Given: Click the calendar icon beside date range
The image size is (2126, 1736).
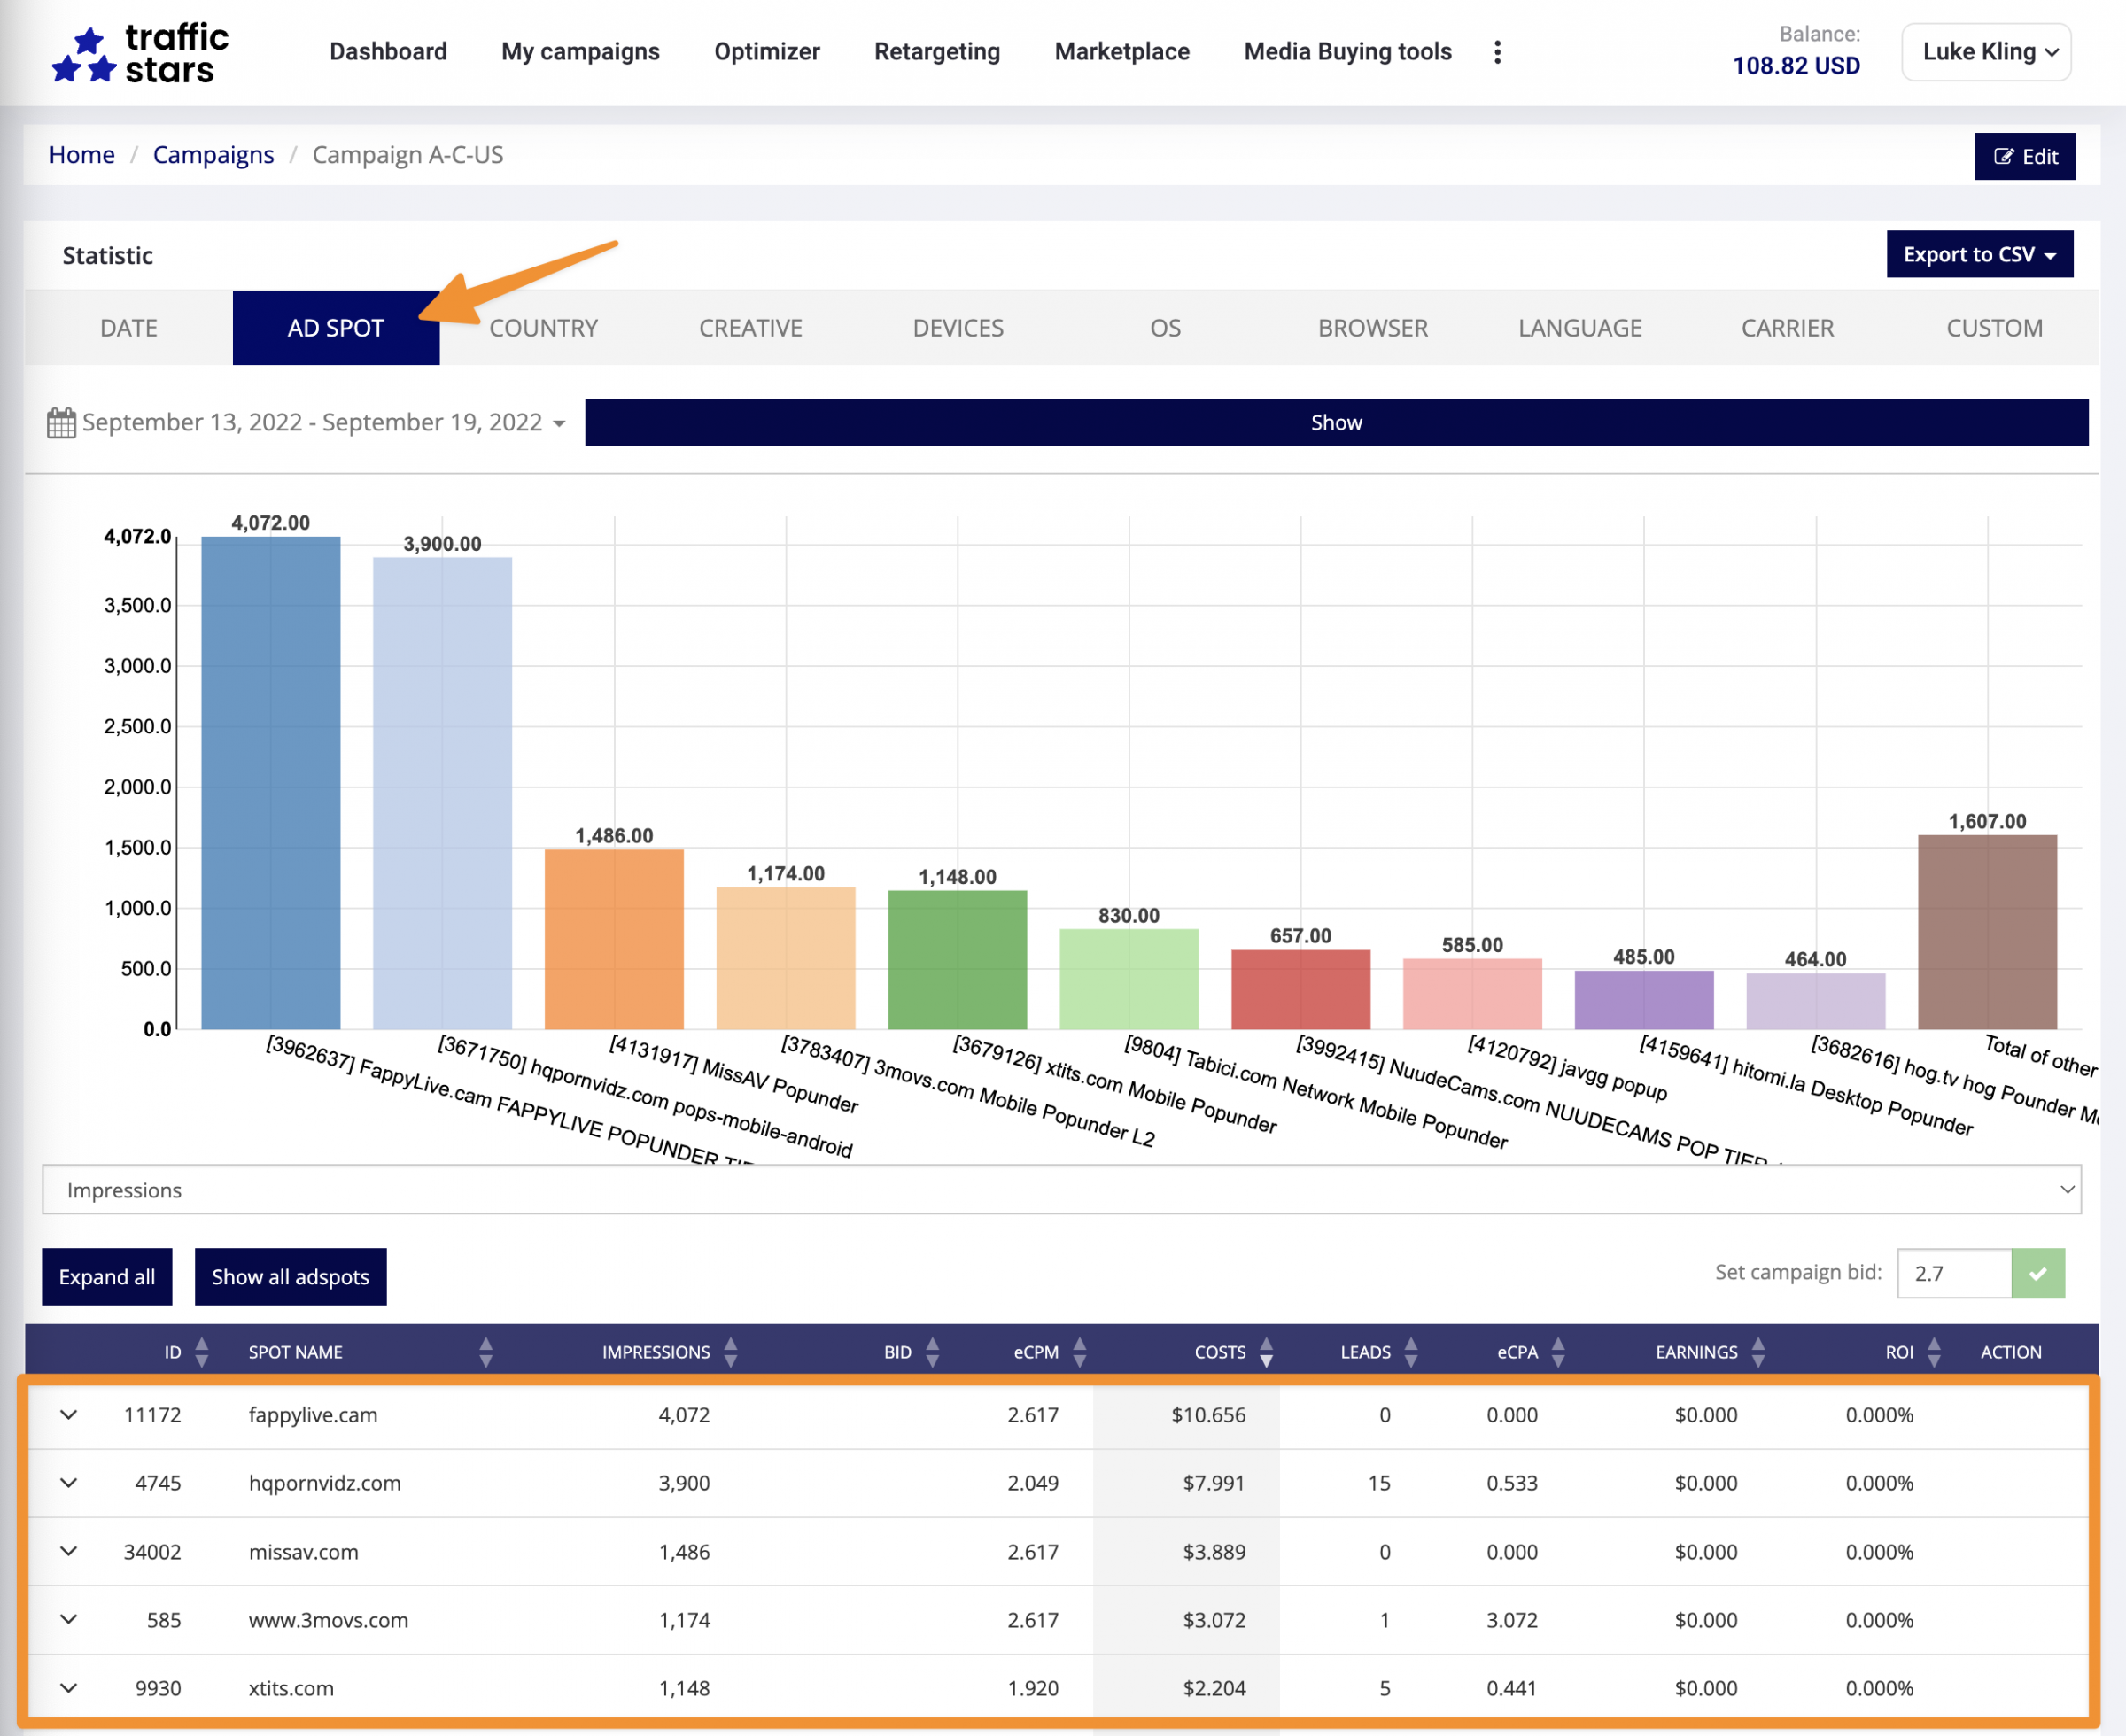Looking at the screenshot, I should point(61,422).
